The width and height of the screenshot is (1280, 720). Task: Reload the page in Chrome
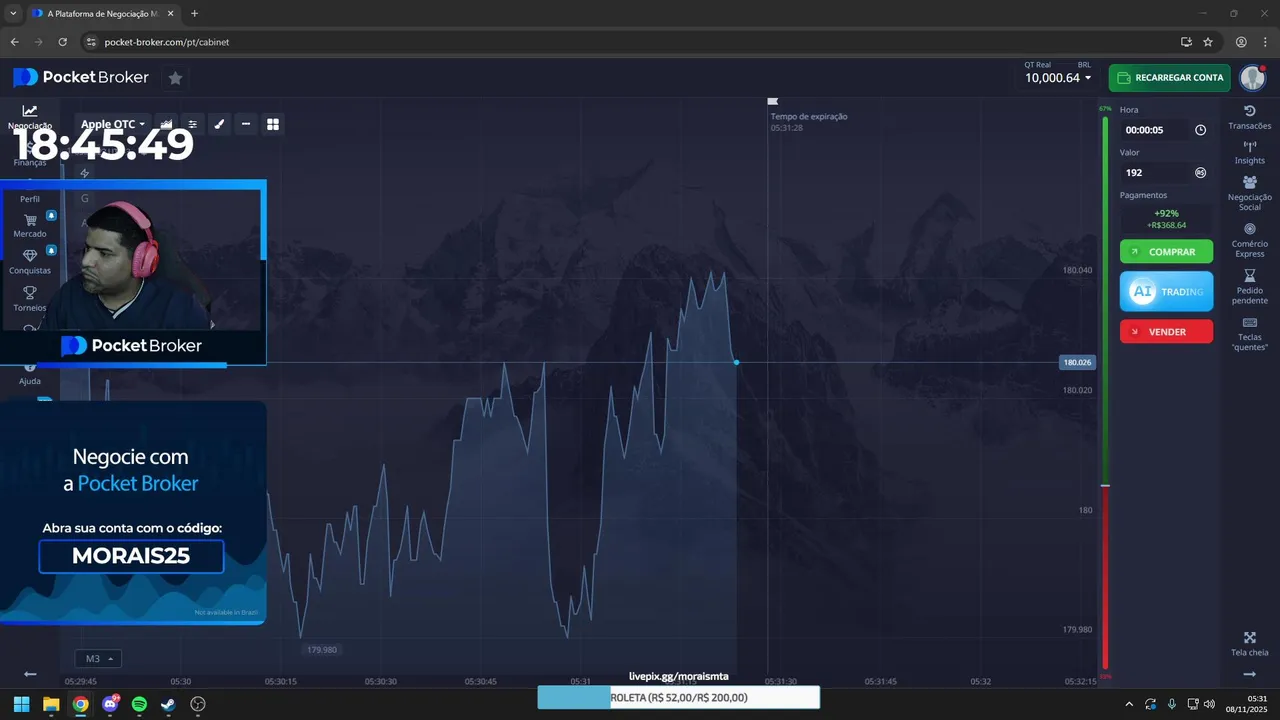pos(63,42)
